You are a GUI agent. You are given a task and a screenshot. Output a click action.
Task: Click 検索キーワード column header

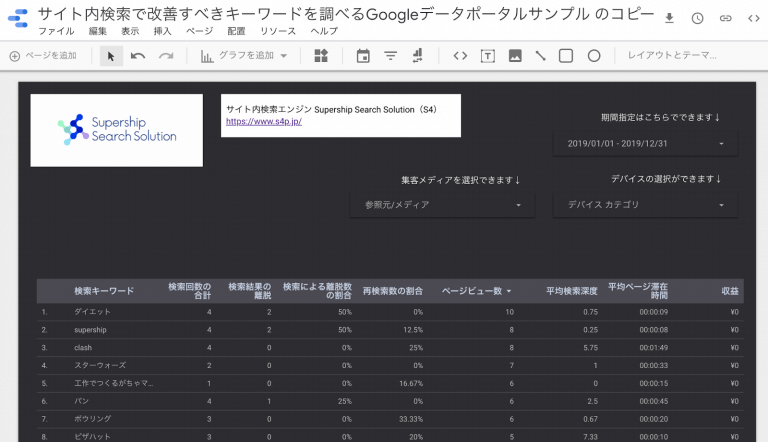tap(104, 291)
